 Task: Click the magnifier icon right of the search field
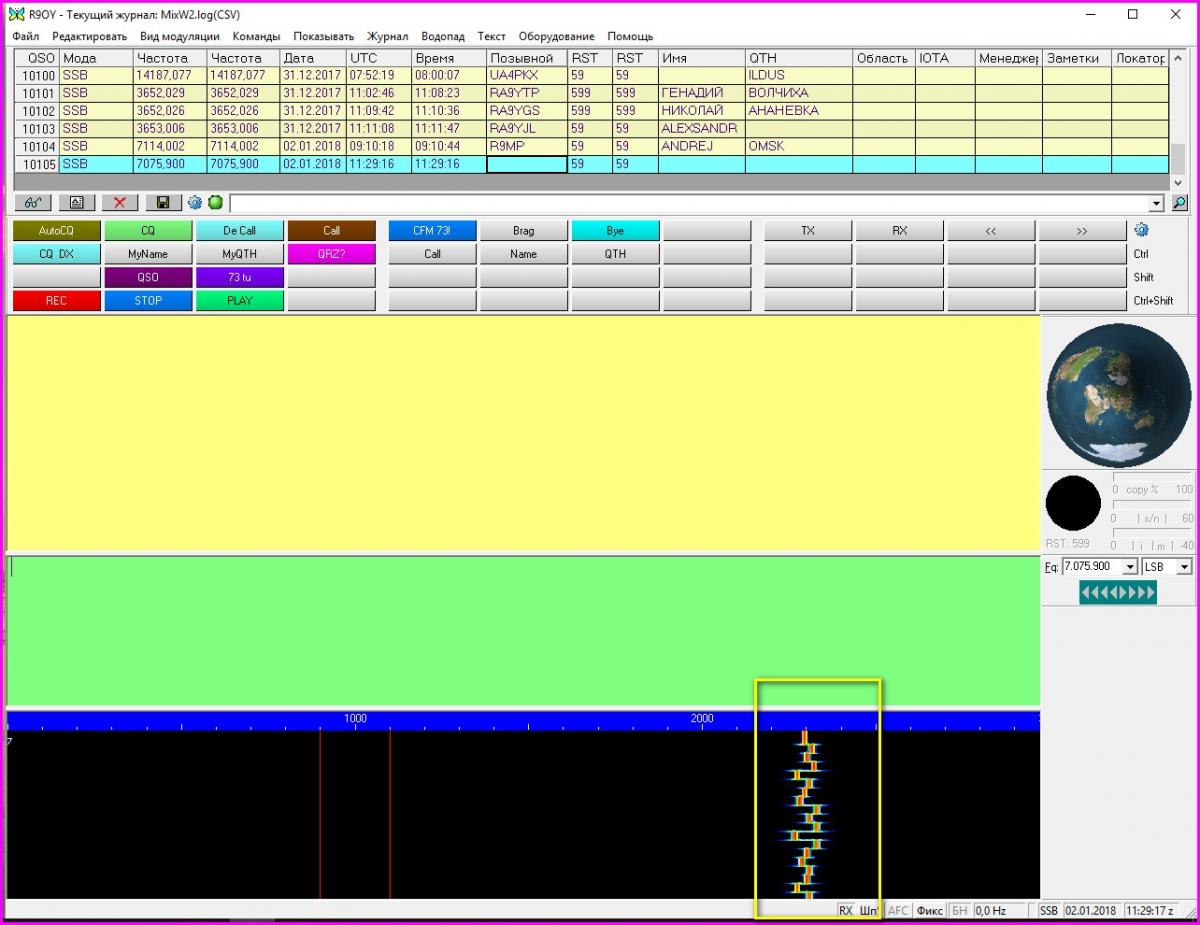point(1180,202)
